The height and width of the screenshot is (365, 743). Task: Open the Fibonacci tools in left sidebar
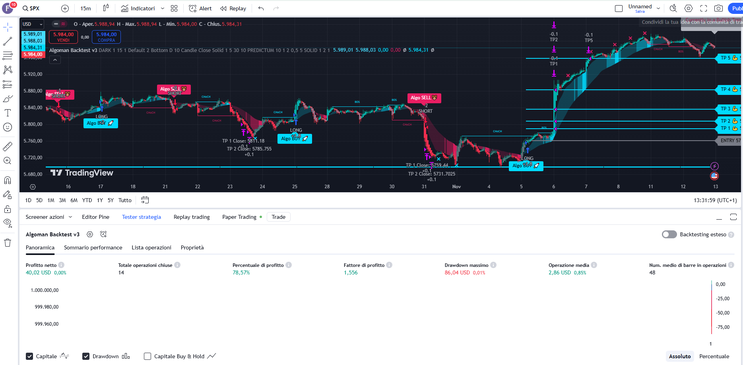click(7, 55)
